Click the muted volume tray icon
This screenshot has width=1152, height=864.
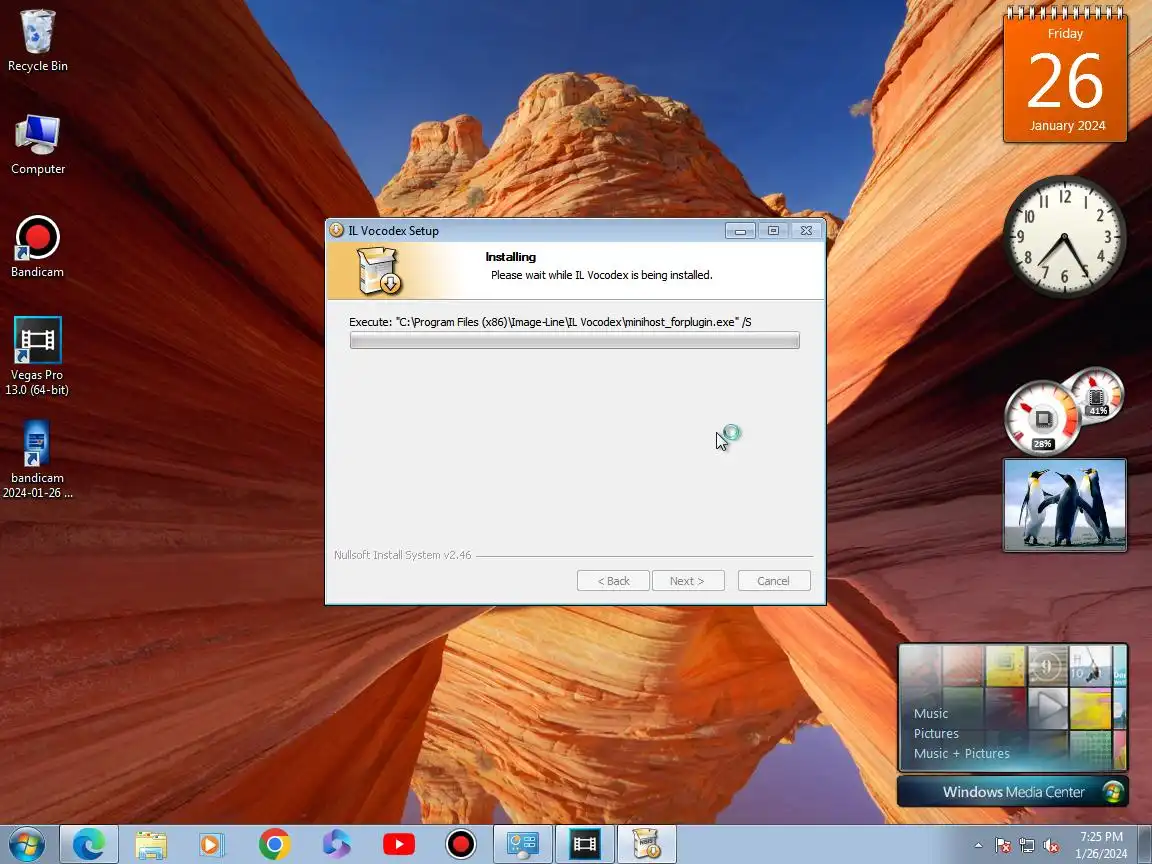pos(1051,846)
